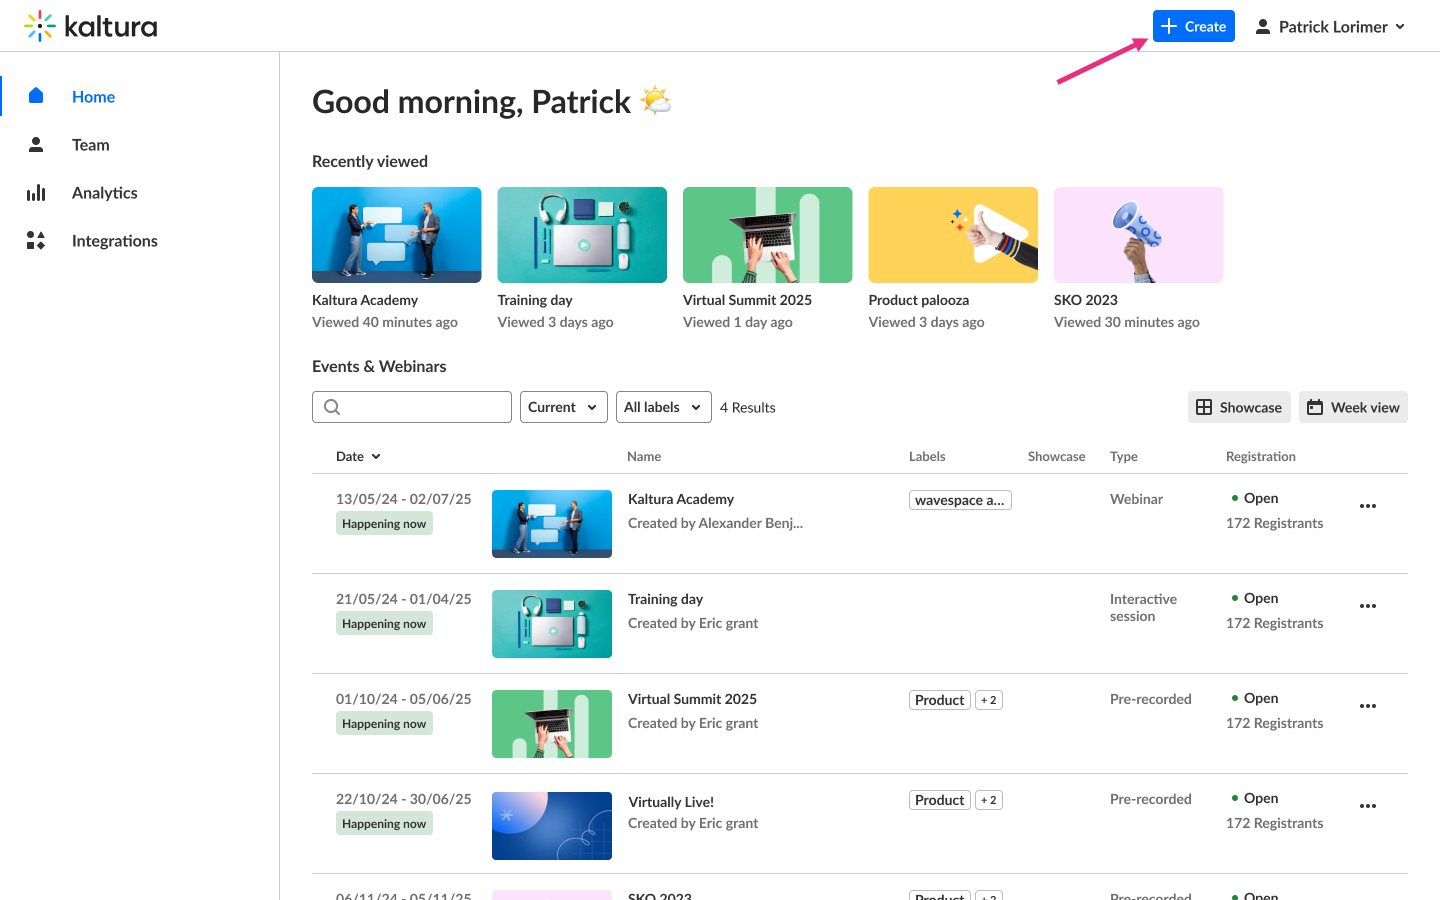Click the Type column header
Image resolution: width=1440 pixels, height=900 pixels.
[x=1124, y=456]
